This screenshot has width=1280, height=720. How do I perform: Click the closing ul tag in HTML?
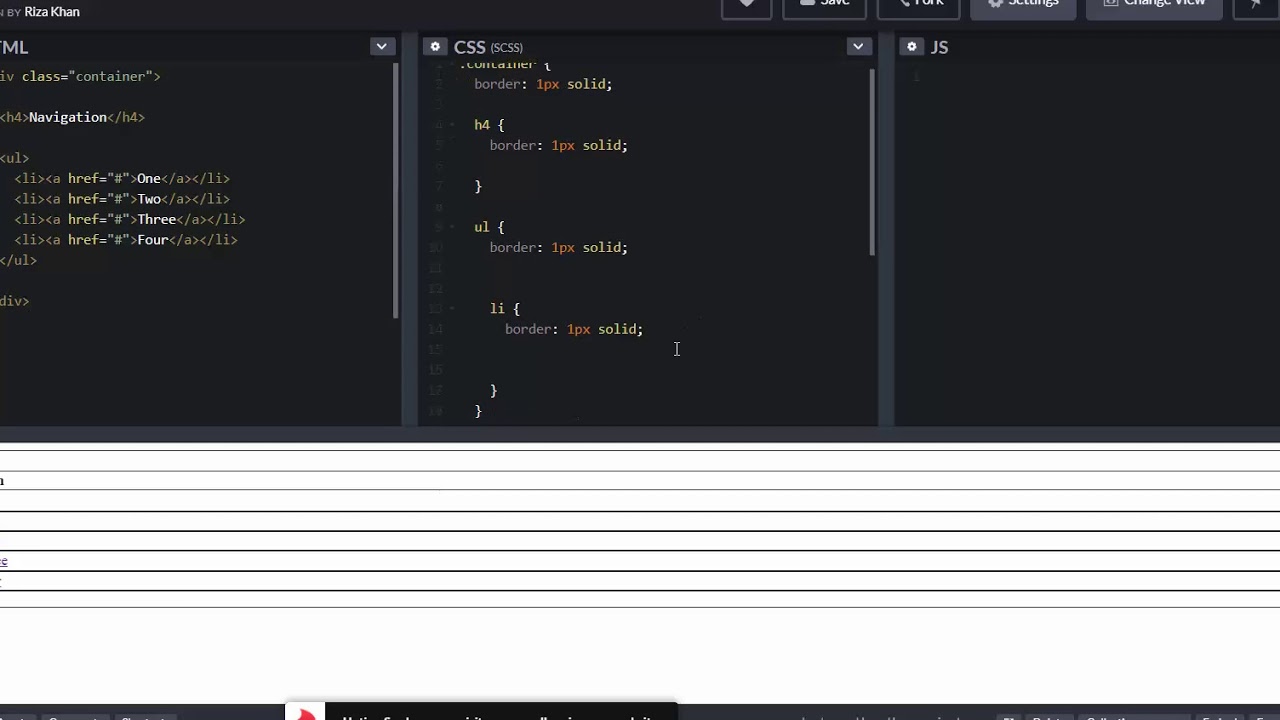coord(18,260)
